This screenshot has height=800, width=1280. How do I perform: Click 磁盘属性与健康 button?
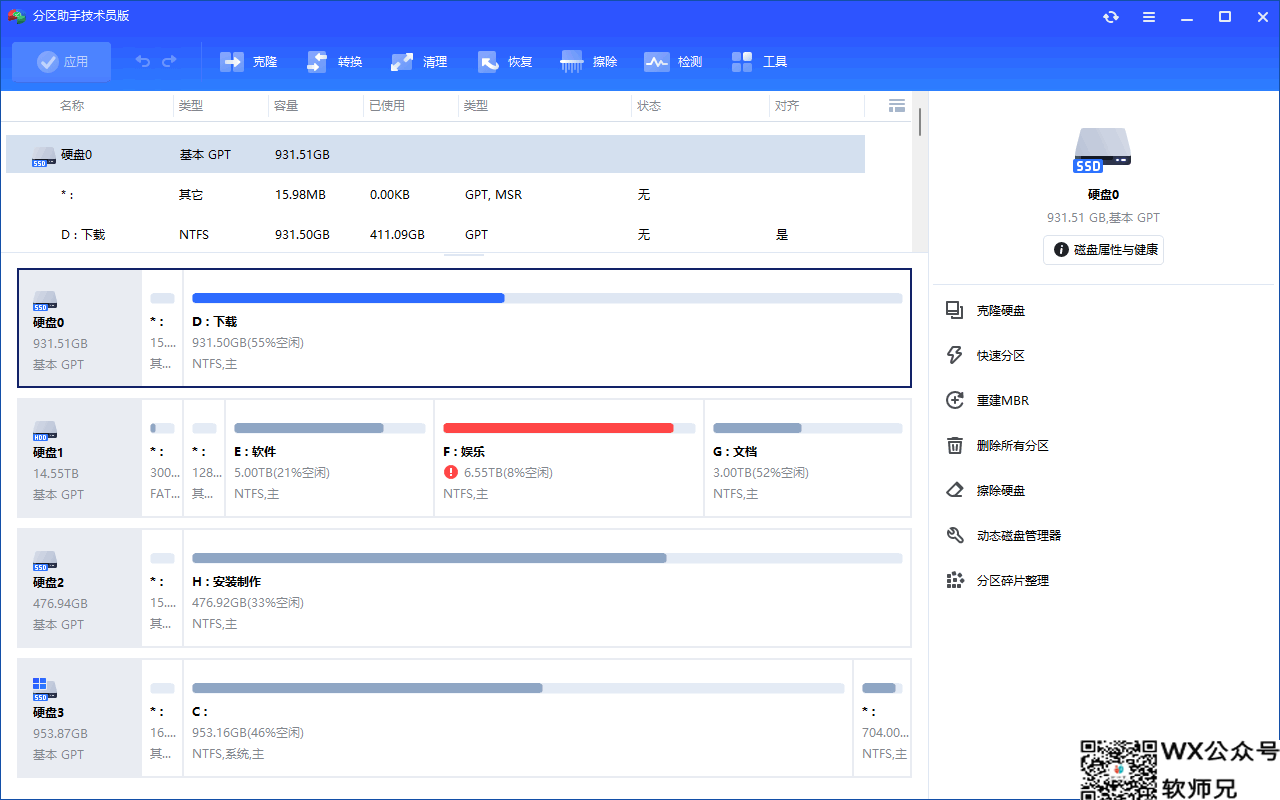point(1103,250)
